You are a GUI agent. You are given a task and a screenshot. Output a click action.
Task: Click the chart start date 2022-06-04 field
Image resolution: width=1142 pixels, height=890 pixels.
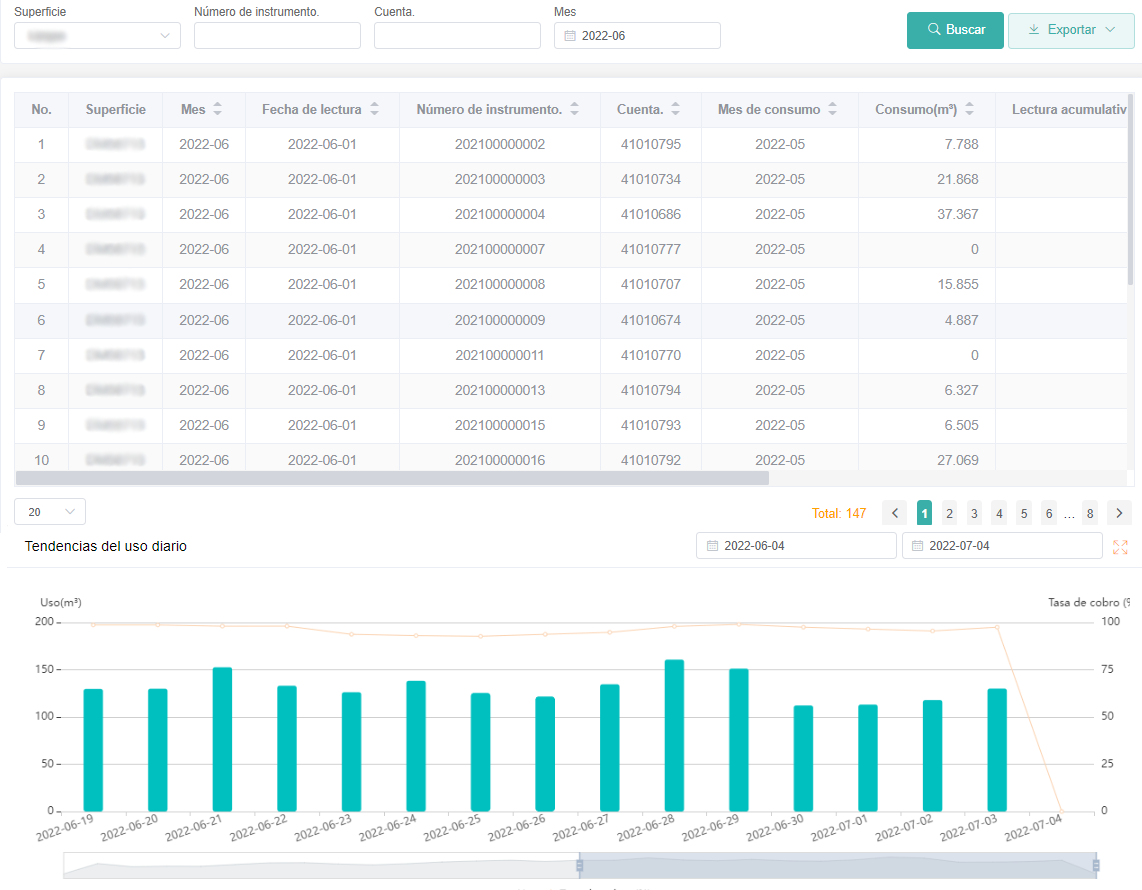pyautogui.click(x=796, y=546)
